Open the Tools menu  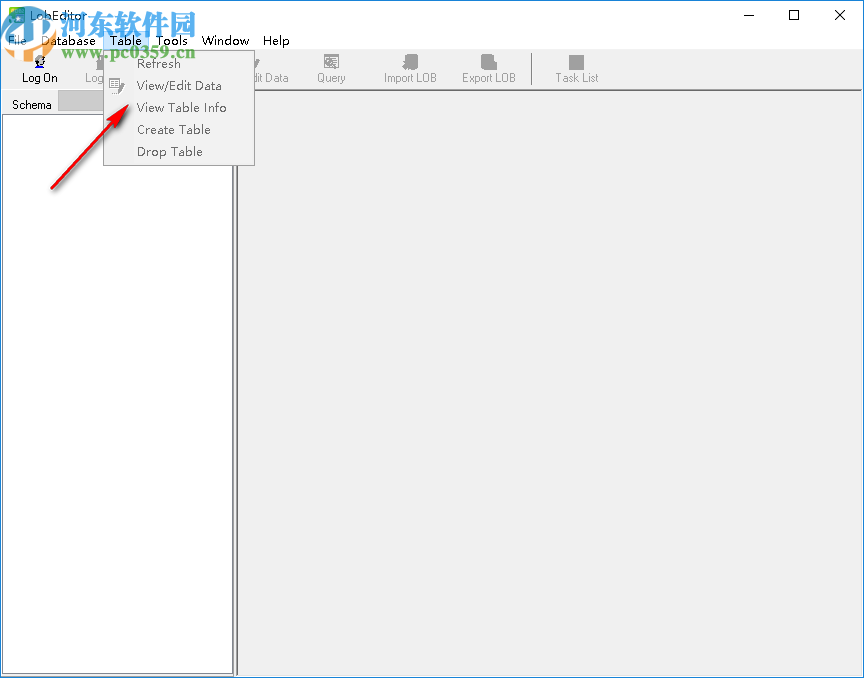point(171,40)
